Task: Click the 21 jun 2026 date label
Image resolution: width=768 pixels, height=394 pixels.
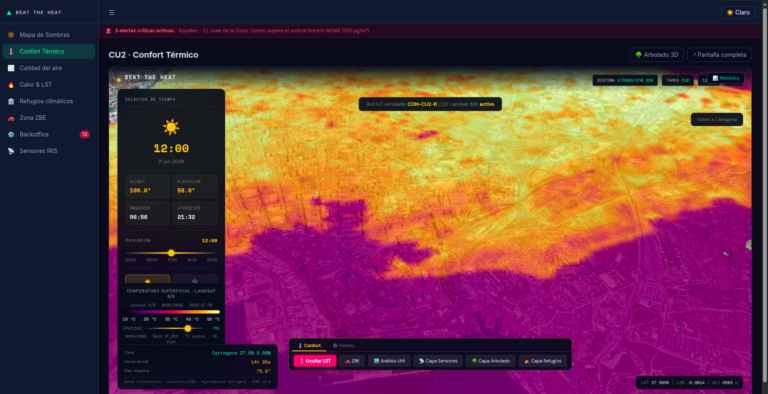Action: [x=171, y=161]
